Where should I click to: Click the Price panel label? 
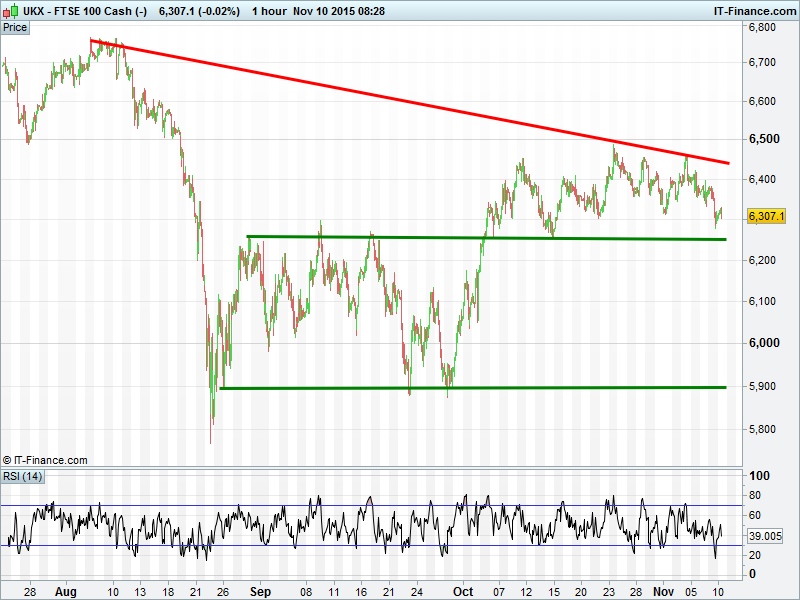15,27
